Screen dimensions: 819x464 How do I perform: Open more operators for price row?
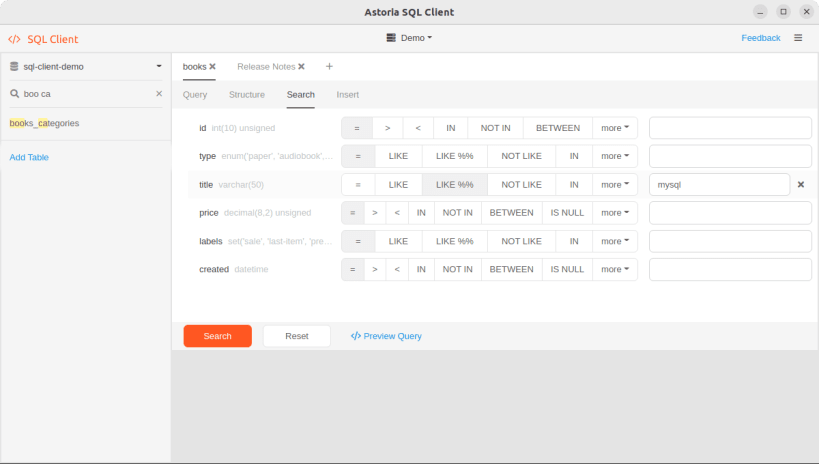coord(615,213)
